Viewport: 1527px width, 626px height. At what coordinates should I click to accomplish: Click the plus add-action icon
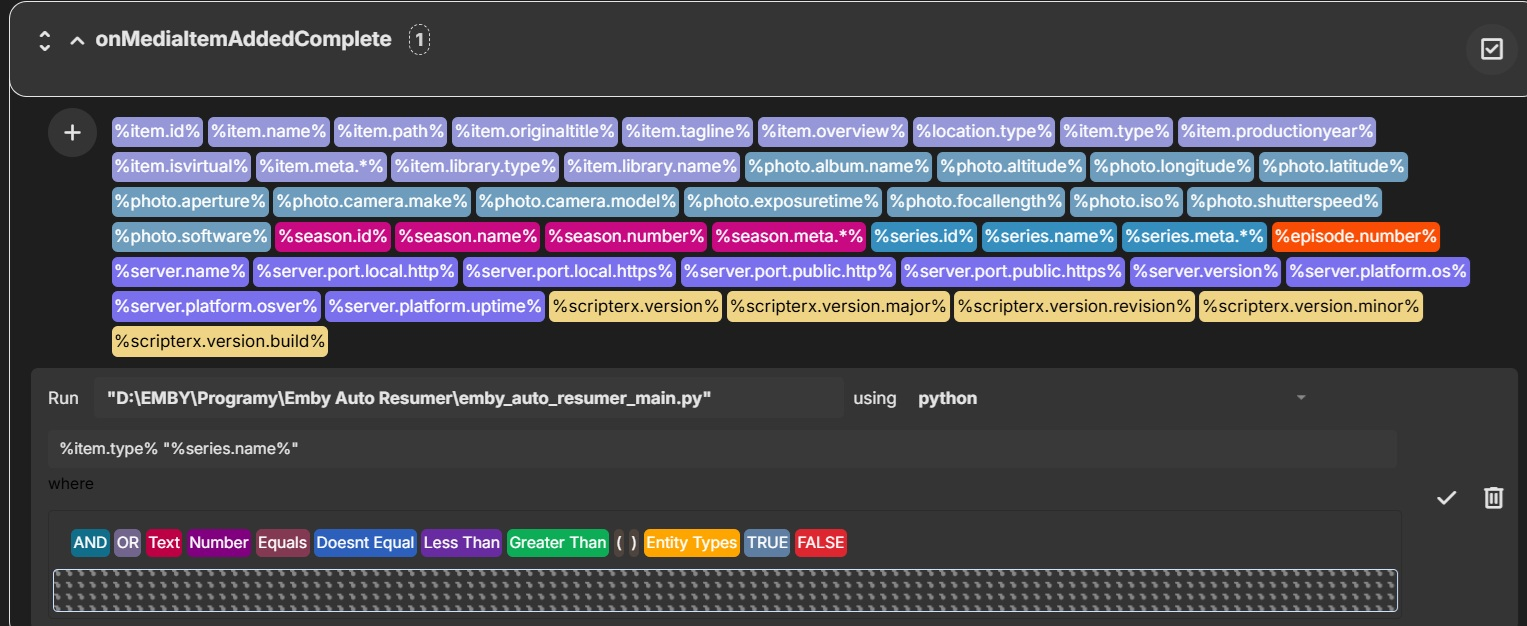tap(72, 133)
